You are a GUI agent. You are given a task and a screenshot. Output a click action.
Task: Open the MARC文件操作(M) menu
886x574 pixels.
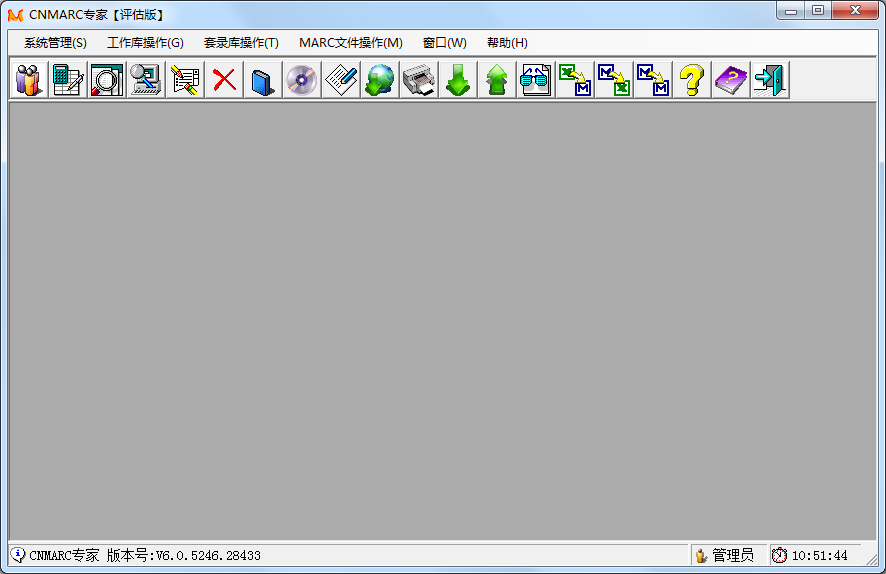(x=350, y=43)
